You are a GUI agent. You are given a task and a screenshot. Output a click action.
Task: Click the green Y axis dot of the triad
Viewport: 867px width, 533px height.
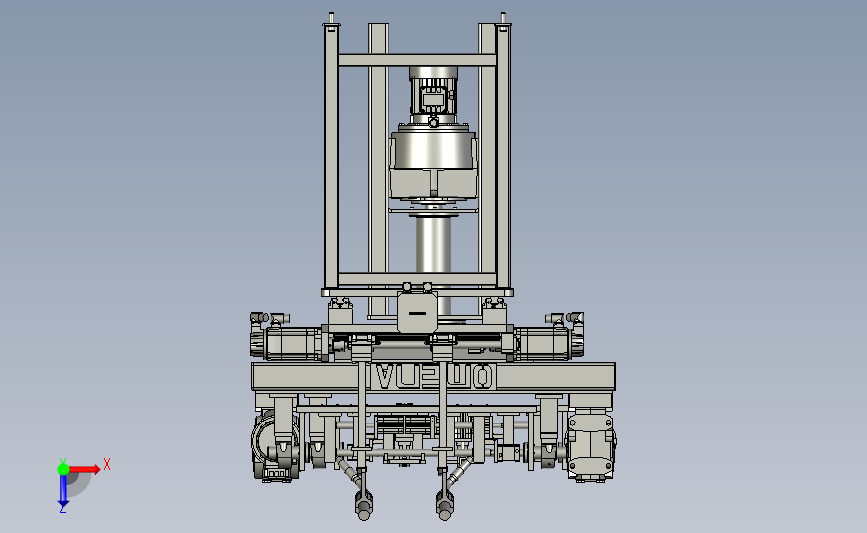[x=63, y=469]
